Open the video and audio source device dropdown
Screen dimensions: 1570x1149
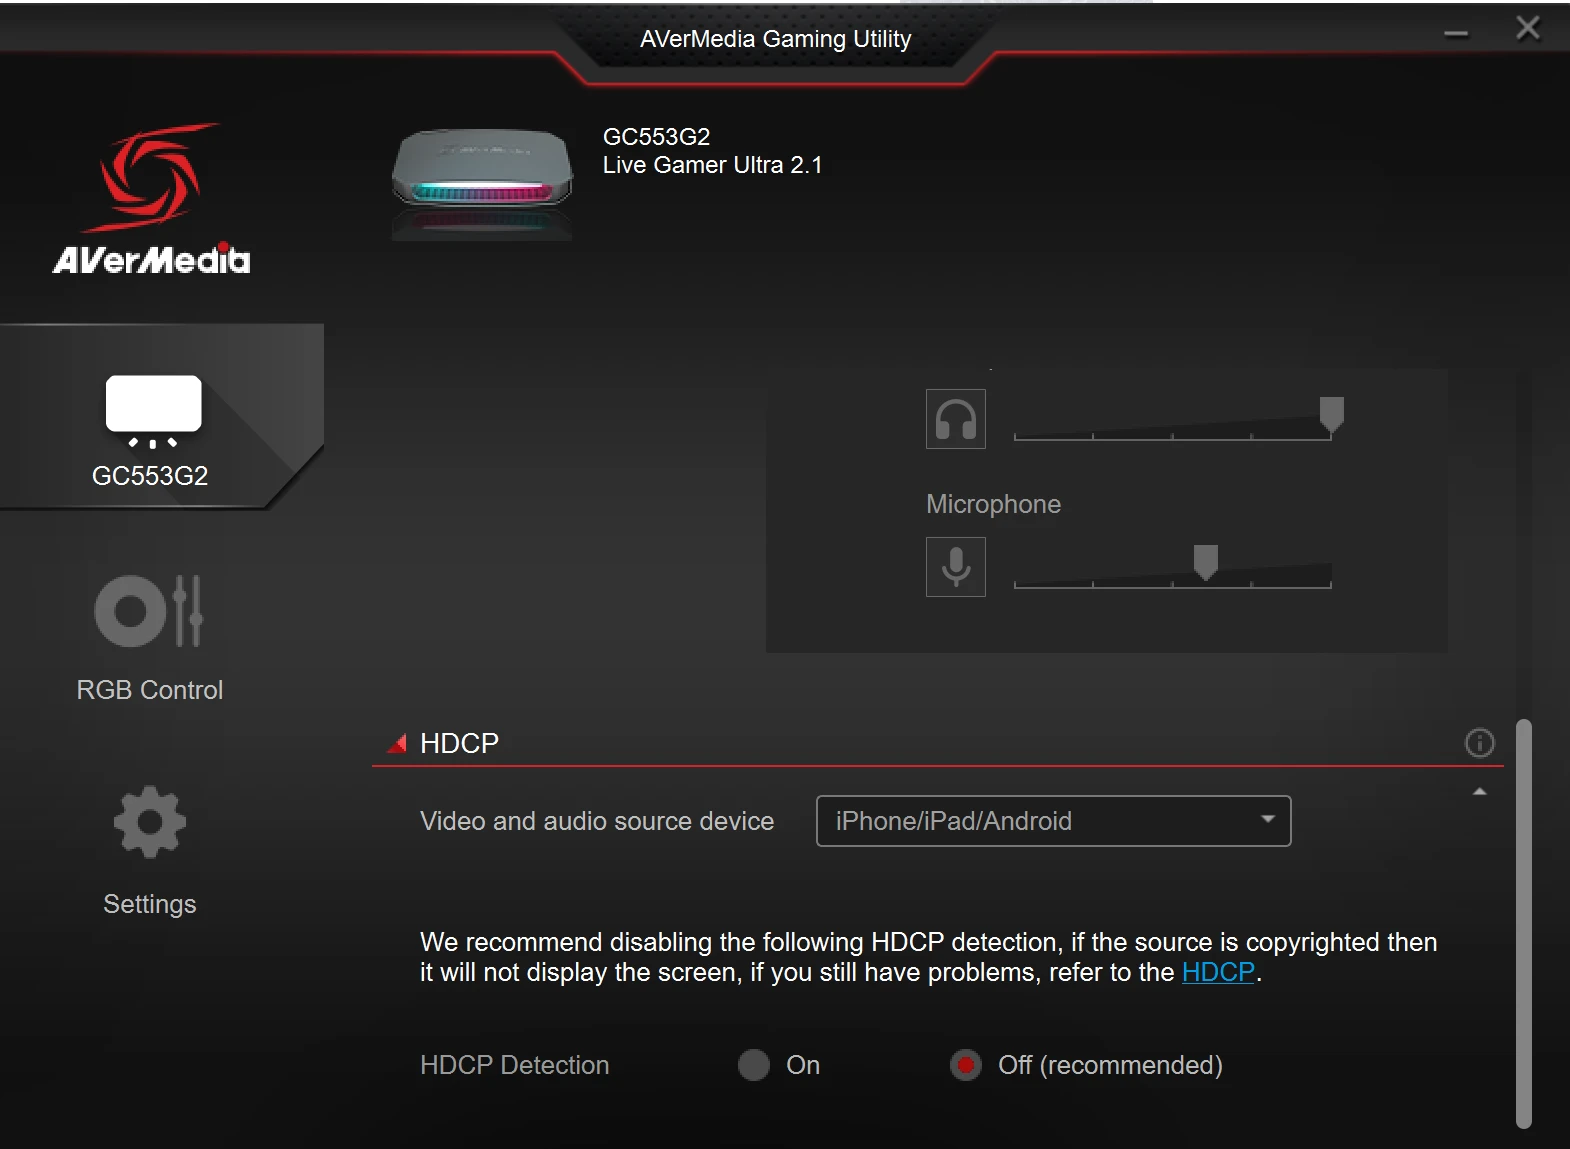1053,821
